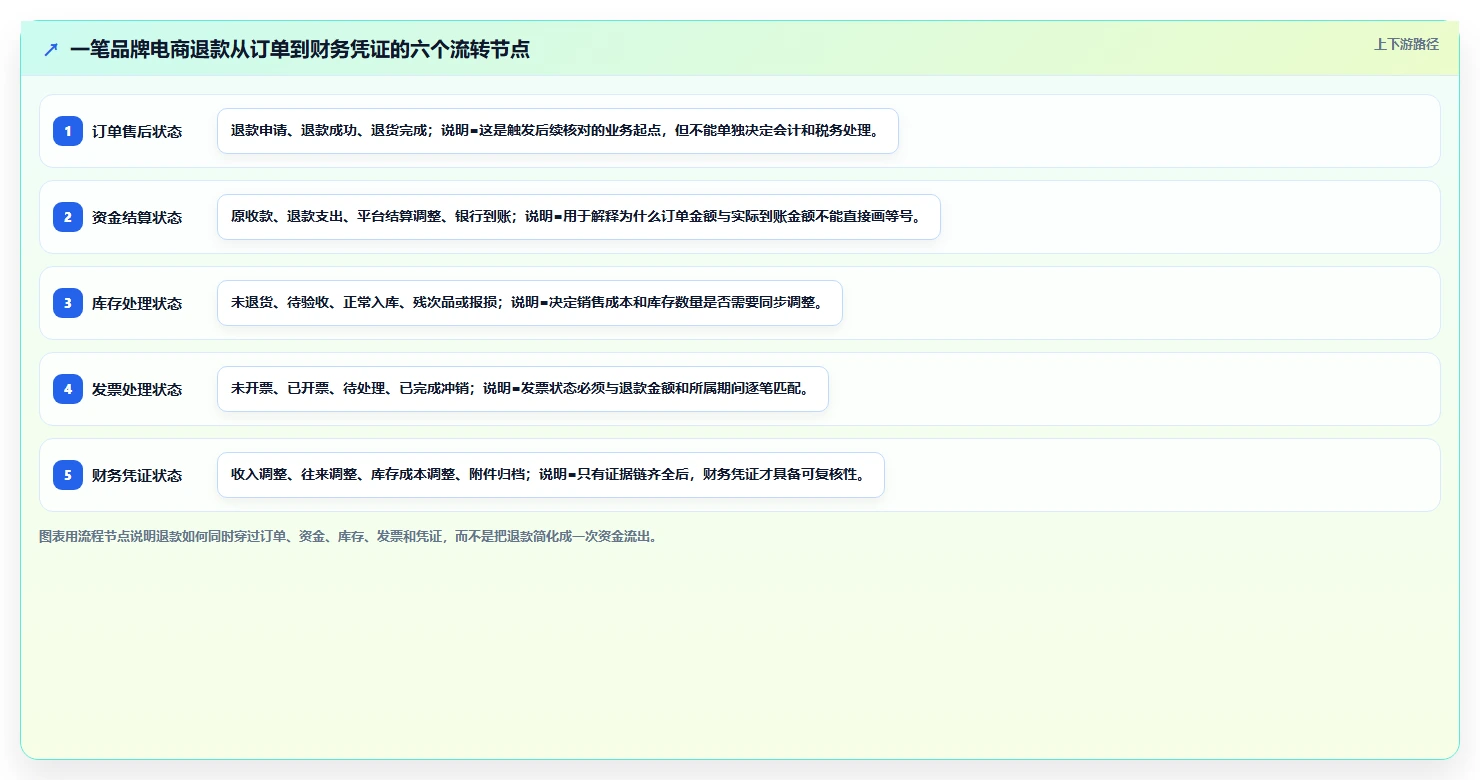Click the number 2 step badge
This screenshot has height=780, width=1480.
[x=68, y=217]
